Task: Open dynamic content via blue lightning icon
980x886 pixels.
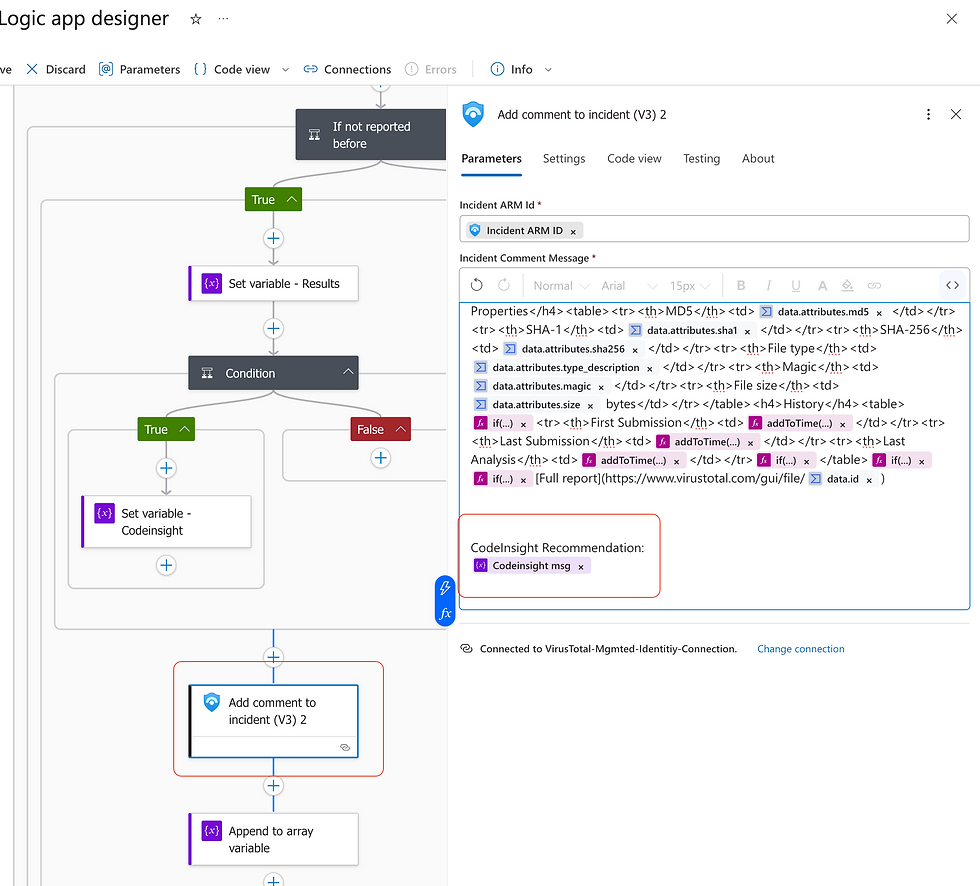Action: pos(445,589)
